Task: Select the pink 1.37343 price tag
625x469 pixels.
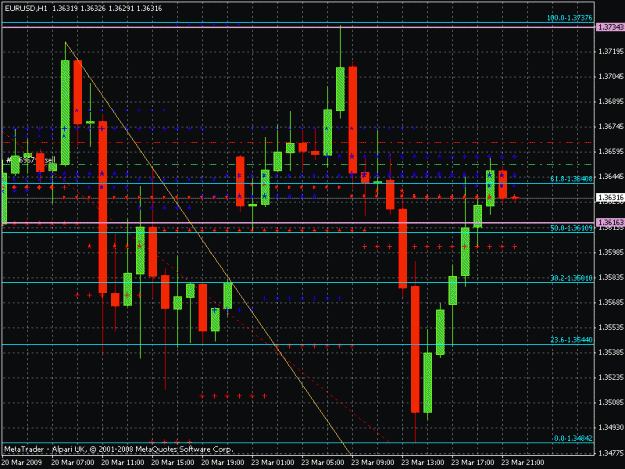Action: (610, 27)
